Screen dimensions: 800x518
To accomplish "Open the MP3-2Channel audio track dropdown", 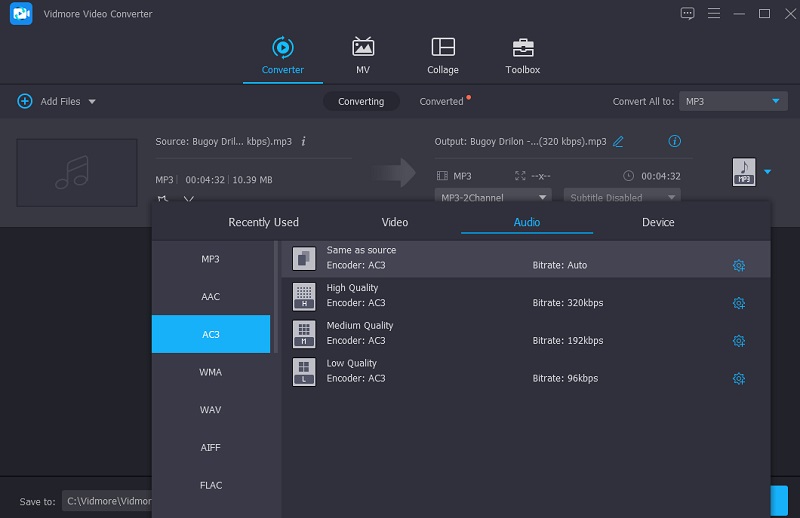I will pyautogui.click(x=494, y=198).
